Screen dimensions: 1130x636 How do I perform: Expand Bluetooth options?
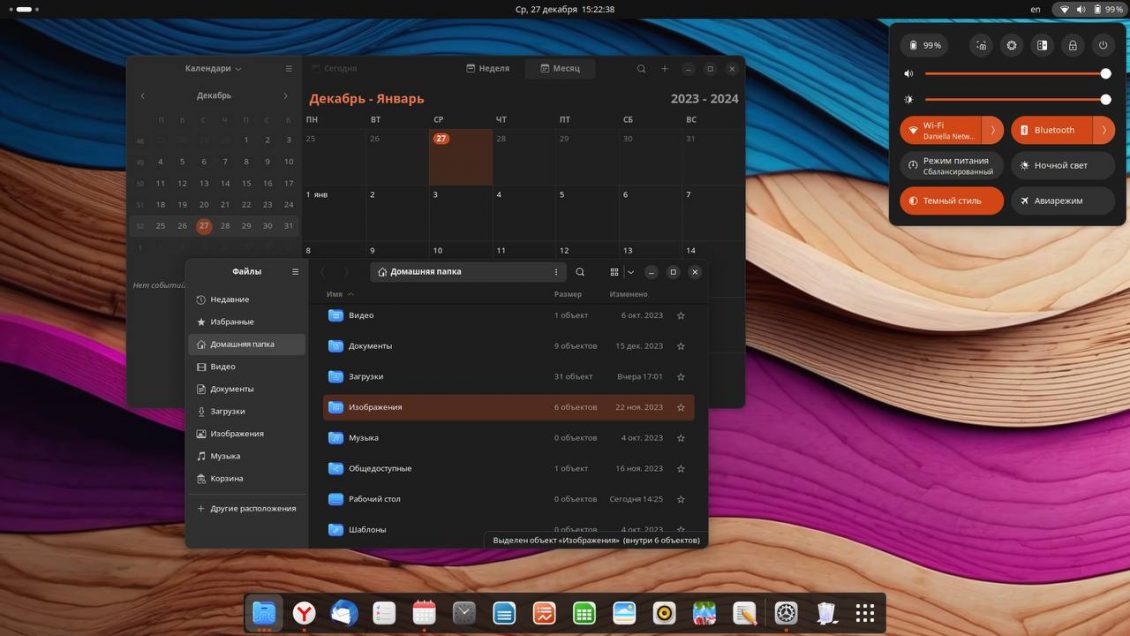click(1103, 129)
